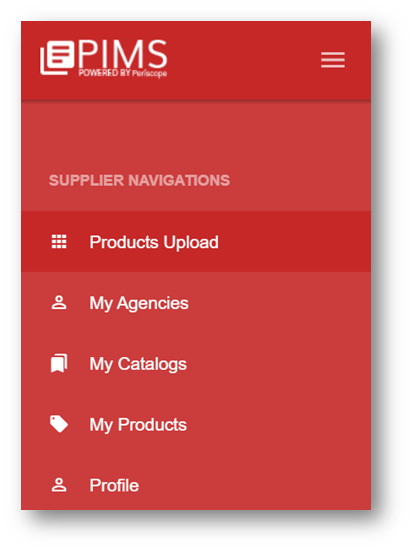Select My Products in the navigation
The width and height of the screenshot is (413, 552).
[x=196, y=424]
